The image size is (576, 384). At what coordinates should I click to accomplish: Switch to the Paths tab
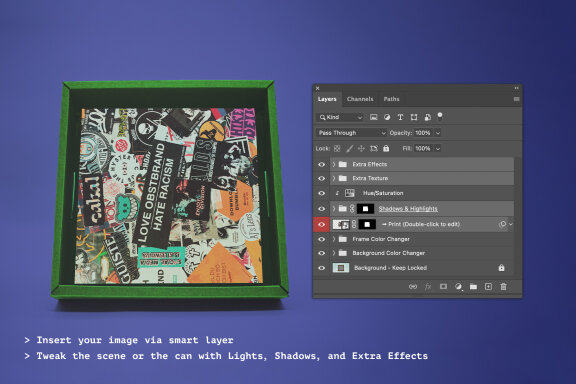point(391,99)
